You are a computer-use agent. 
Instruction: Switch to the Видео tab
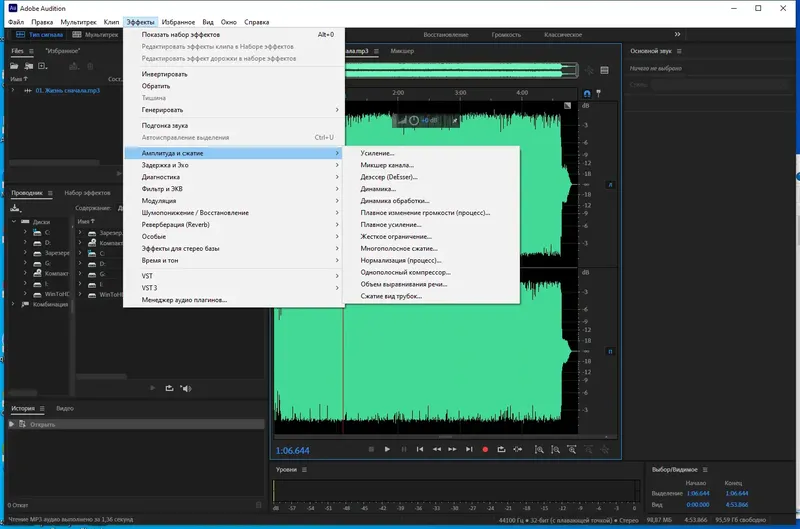pyautogui.click(x=65, y=408)
